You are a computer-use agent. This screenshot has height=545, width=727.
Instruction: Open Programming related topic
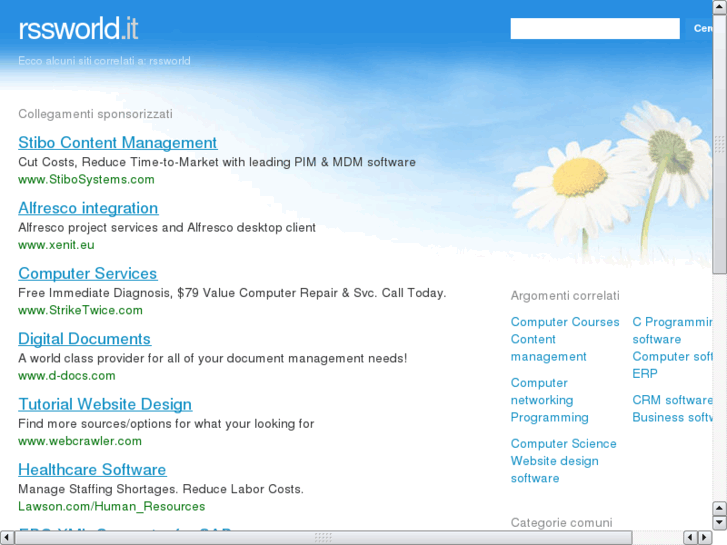(549, 417)
